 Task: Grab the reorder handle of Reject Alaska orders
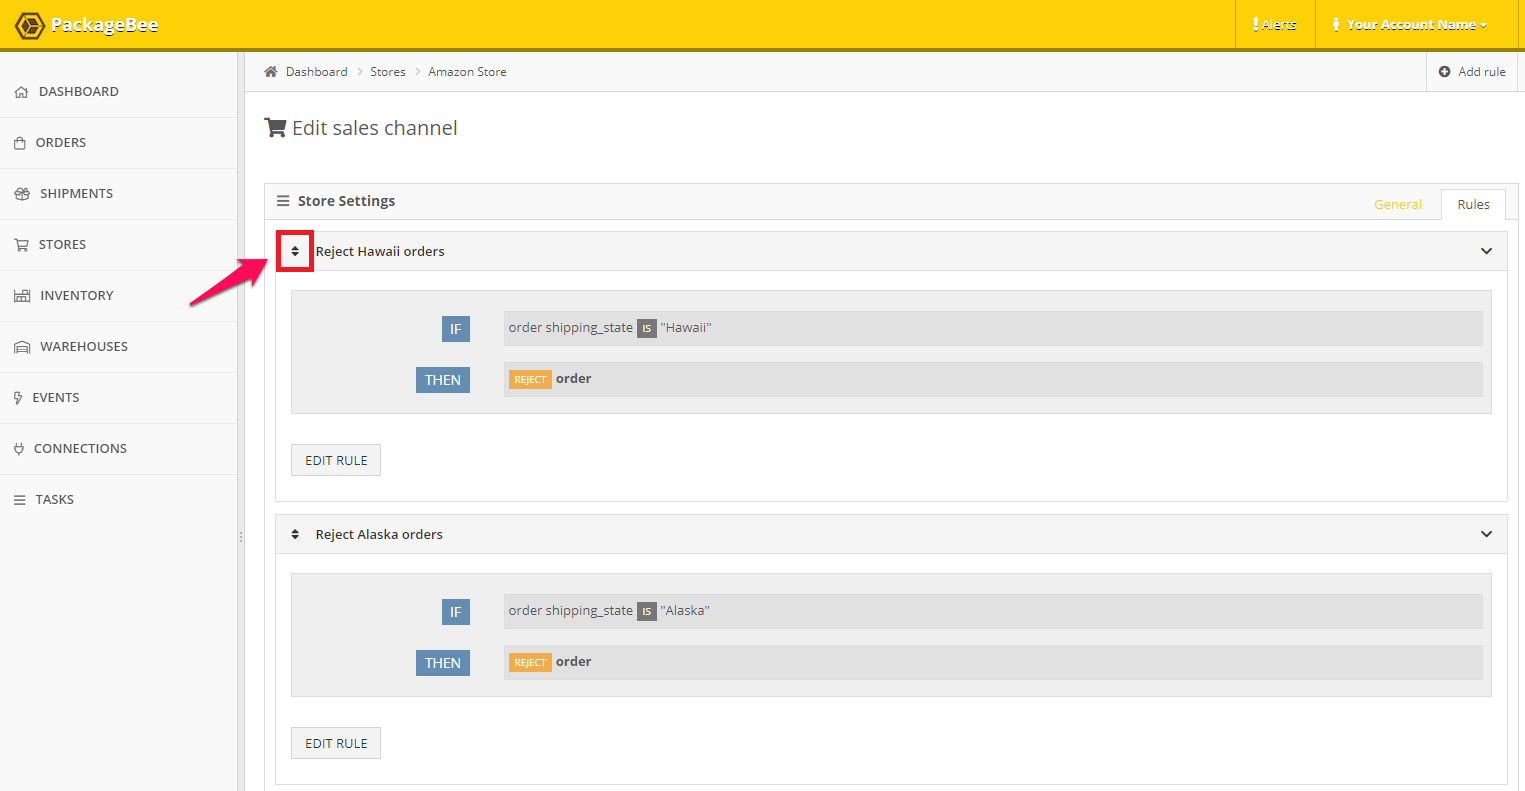pos(295,534)
